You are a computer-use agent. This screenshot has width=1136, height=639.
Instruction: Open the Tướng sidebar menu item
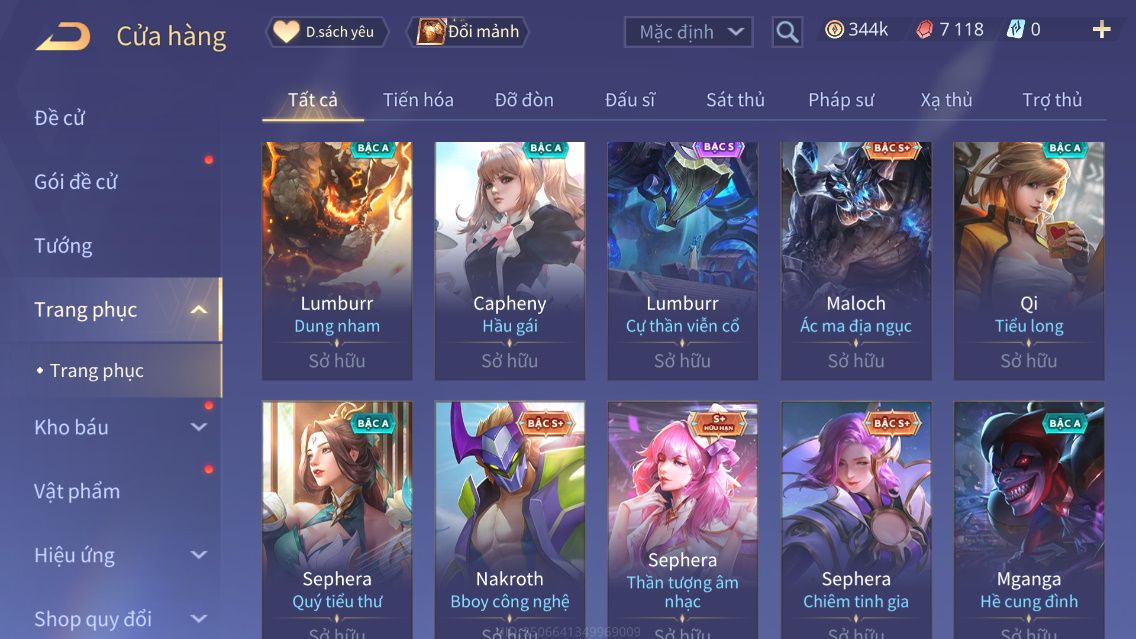coord(63,246)
